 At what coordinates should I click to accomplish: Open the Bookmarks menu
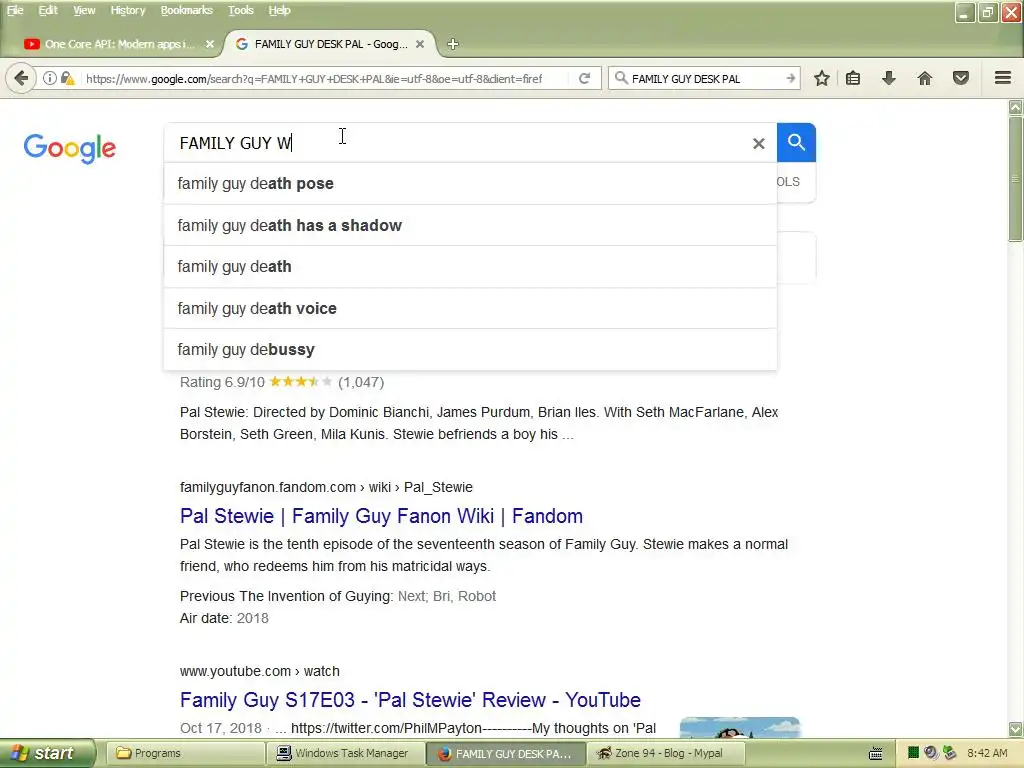pos(187,10)
